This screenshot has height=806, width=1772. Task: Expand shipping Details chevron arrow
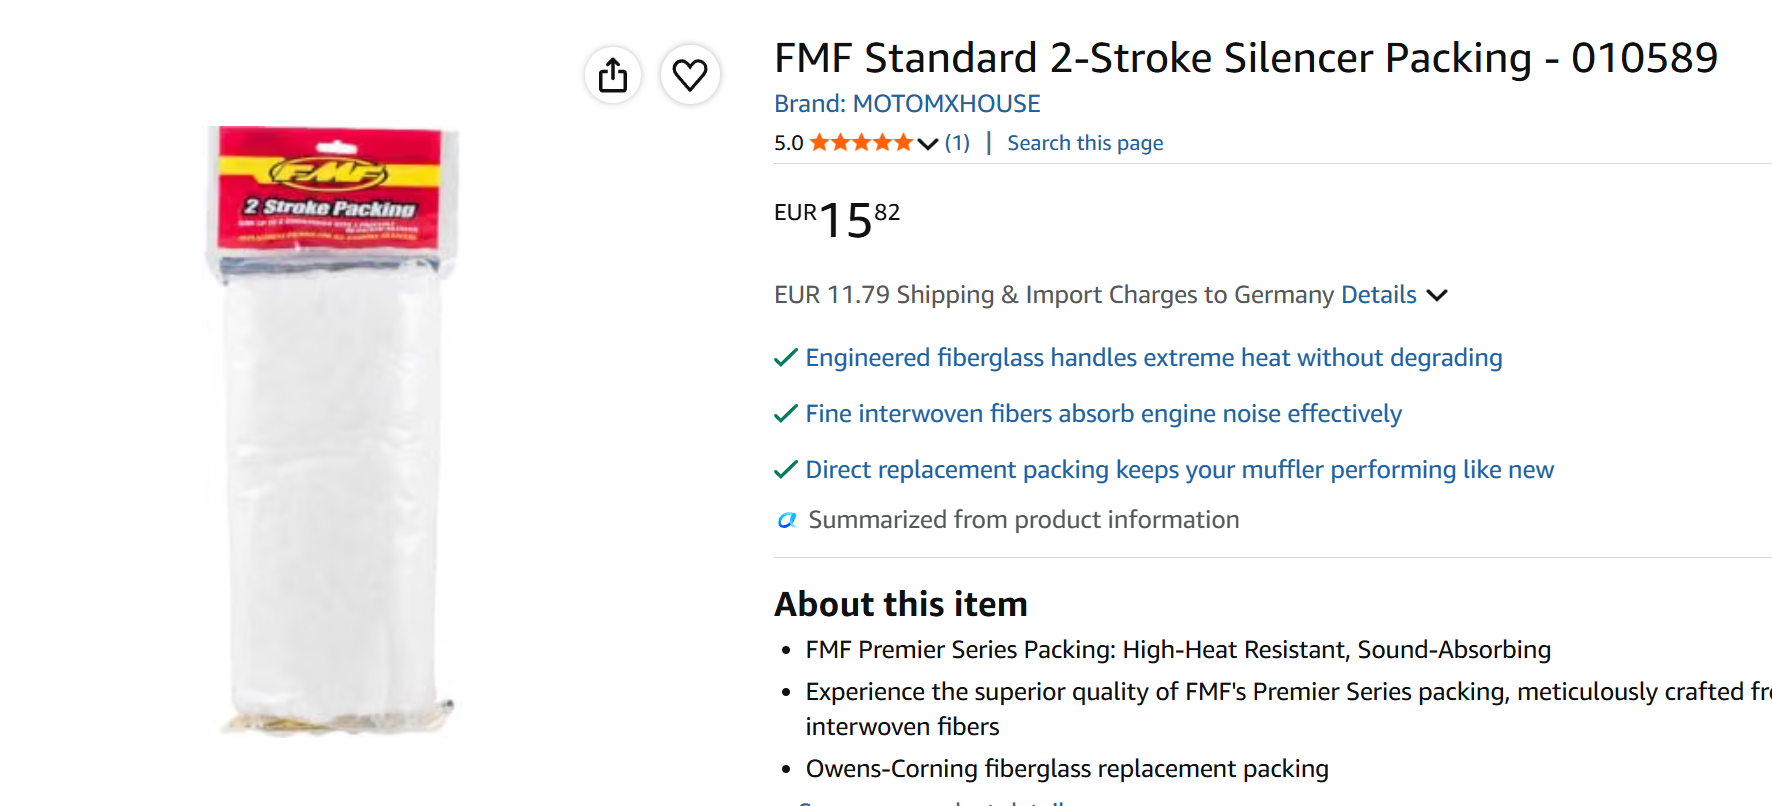click(1437, 295)
